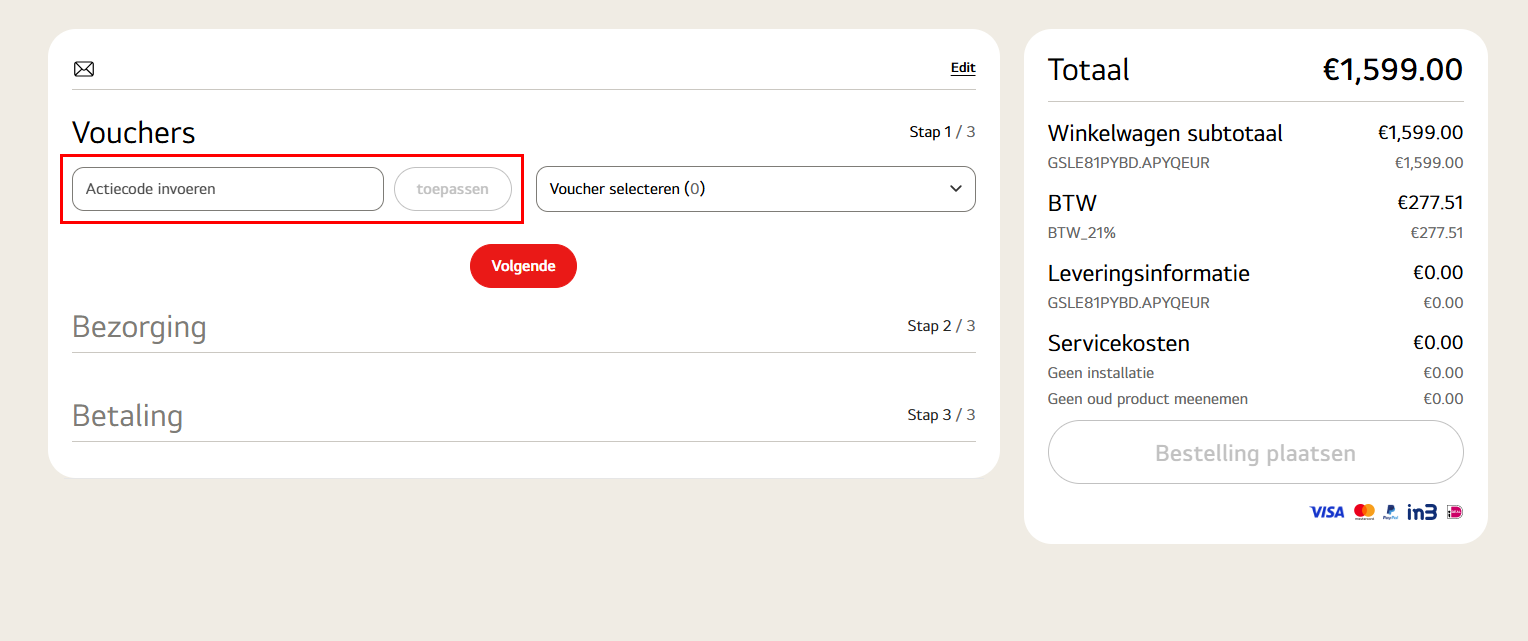
Task: Expand the Bezorging step section
Action: click(139, 327)
